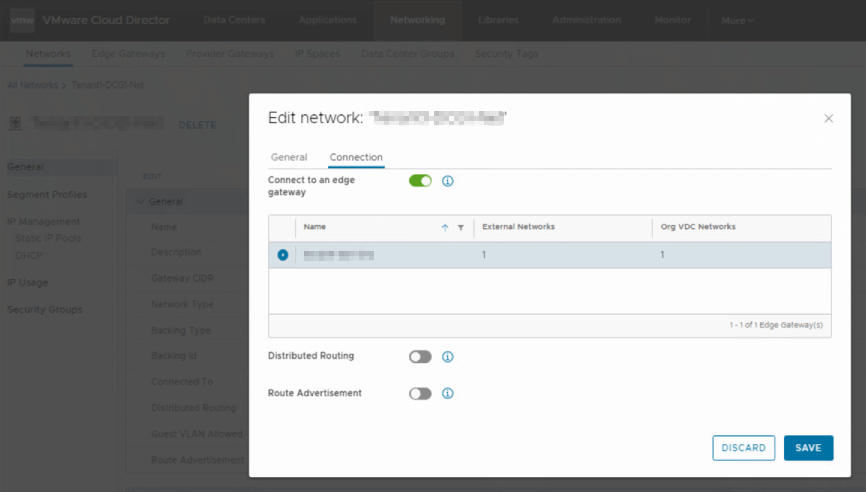Select the edge gateway radio button
The width and height of the screenshot is (866, 492).
(x=283, y=255)
